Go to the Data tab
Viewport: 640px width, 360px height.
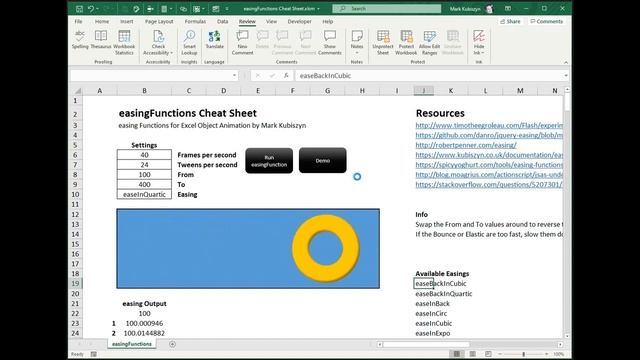tap(222, 21)
